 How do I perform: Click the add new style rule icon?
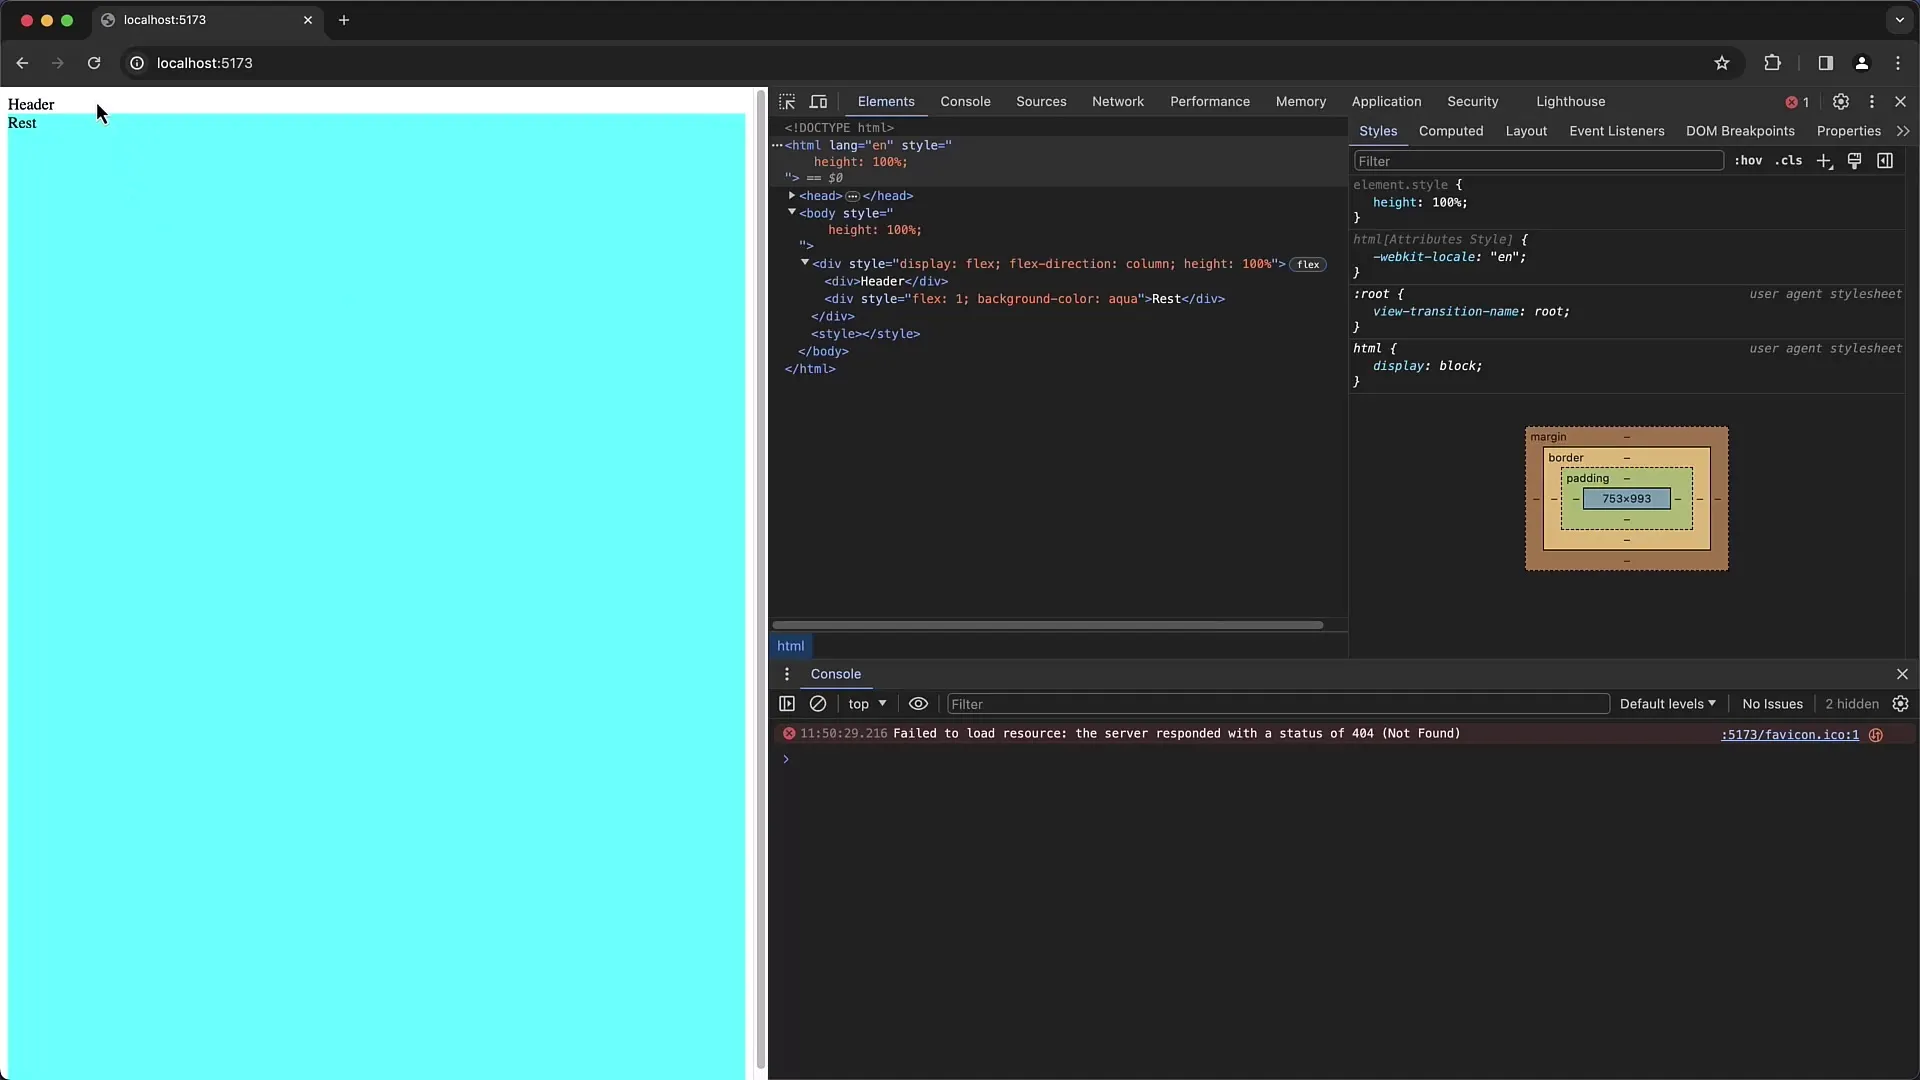coord(1824,160)
